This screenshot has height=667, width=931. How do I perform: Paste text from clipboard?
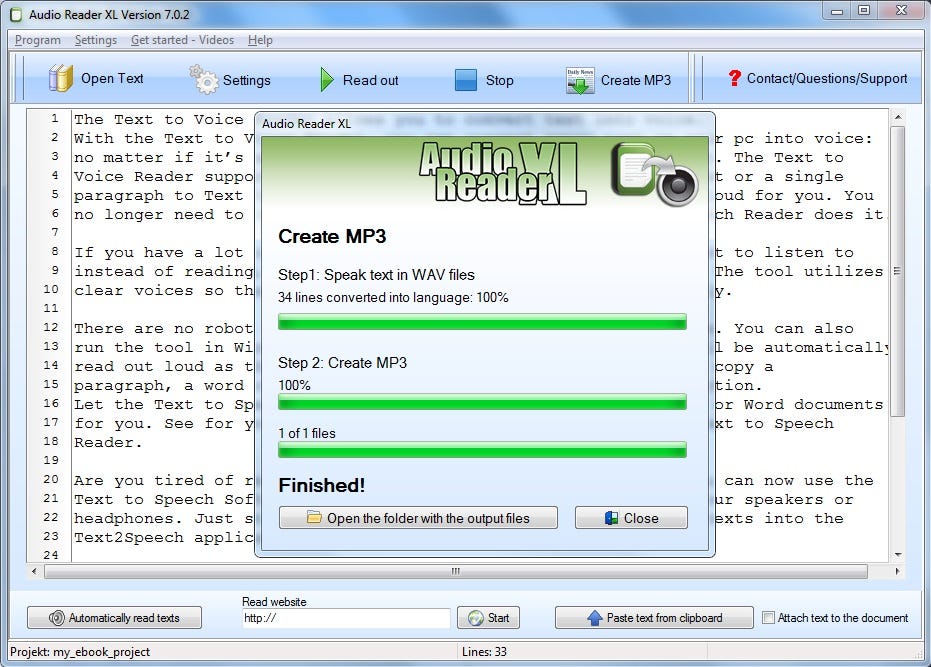[x=654, y=618]
